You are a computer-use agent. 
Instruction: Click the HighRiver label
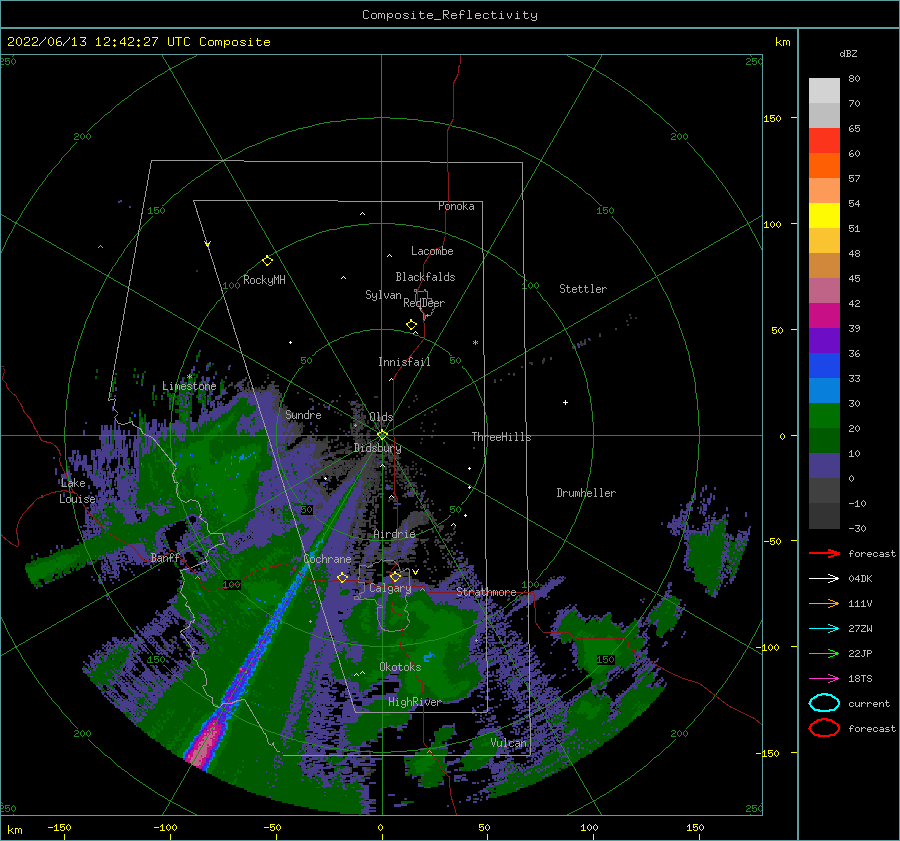[415, 702]
